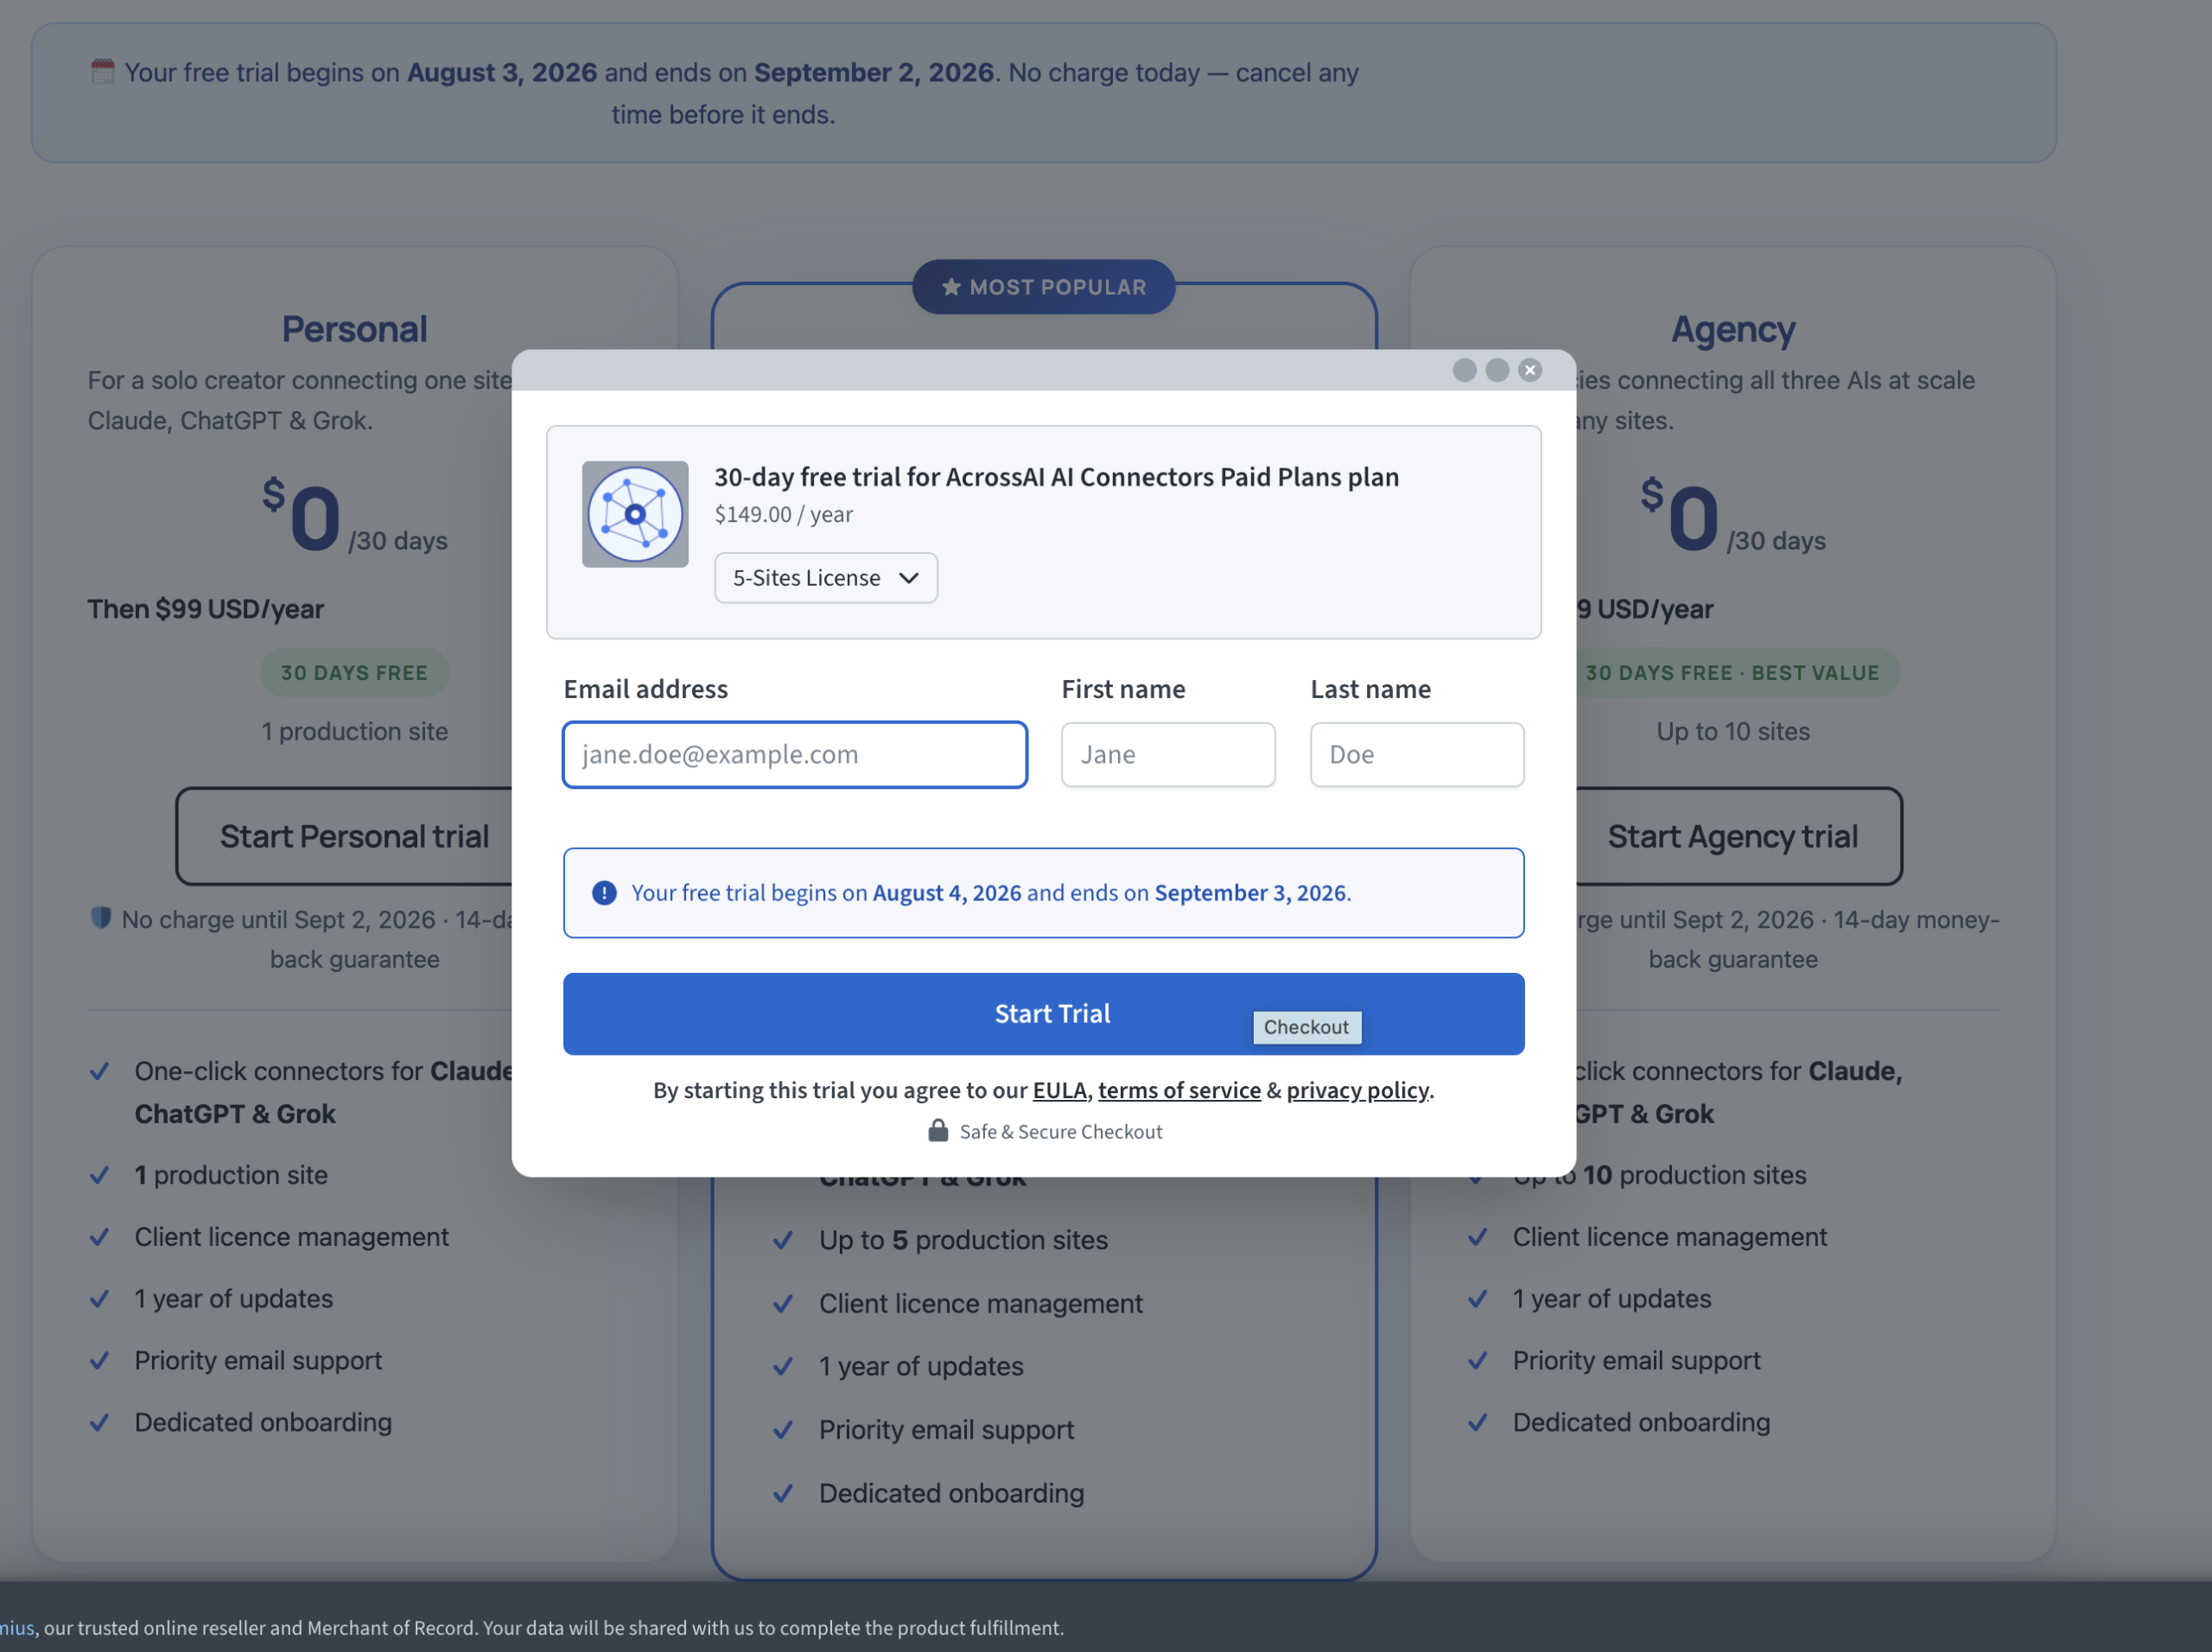This screenshot has width=2212, height=1652.
Task: Click checkmark beside middle plan '1 year of updates'
Action: [x=783, y=1367]
